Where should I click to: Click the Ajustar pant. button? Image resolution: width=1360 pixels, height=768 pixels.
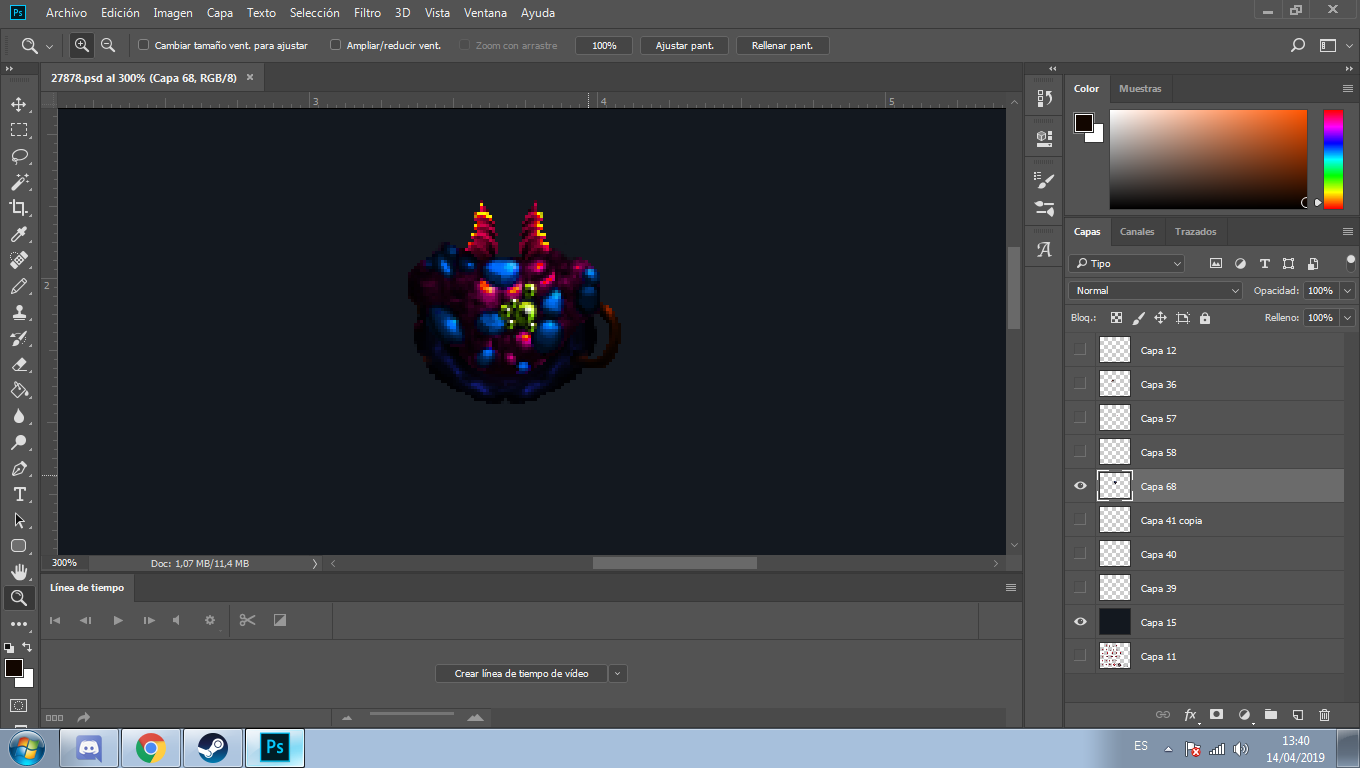point(685,46)
